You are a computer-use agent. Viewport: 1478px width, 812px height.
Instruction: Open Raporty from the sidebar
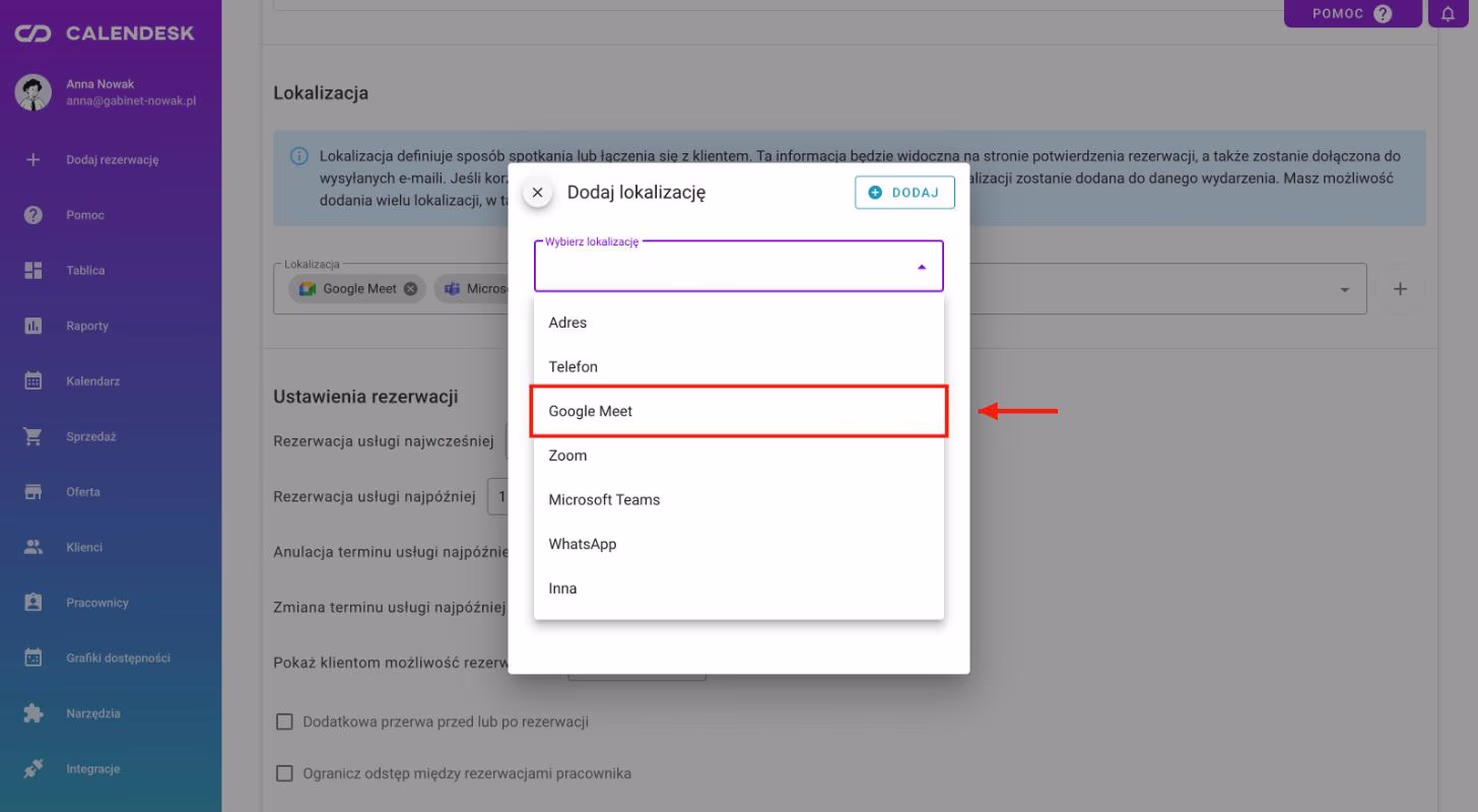pyautogui.click(x=87, y=326)
